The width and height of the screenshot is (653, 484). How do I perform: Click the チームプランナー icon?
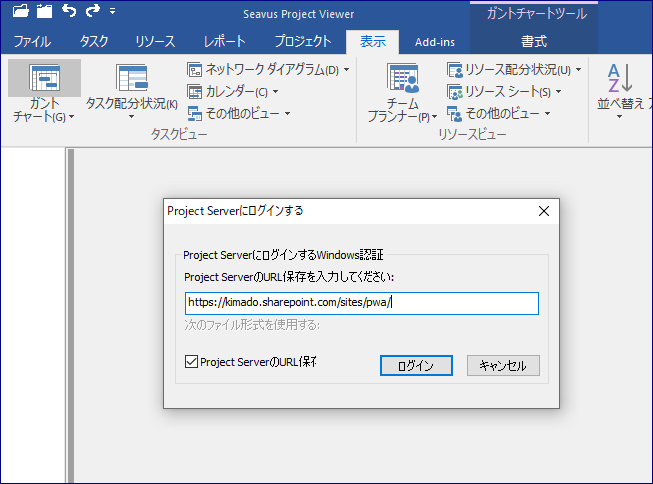pyautogui.click(x=403, y=78)
